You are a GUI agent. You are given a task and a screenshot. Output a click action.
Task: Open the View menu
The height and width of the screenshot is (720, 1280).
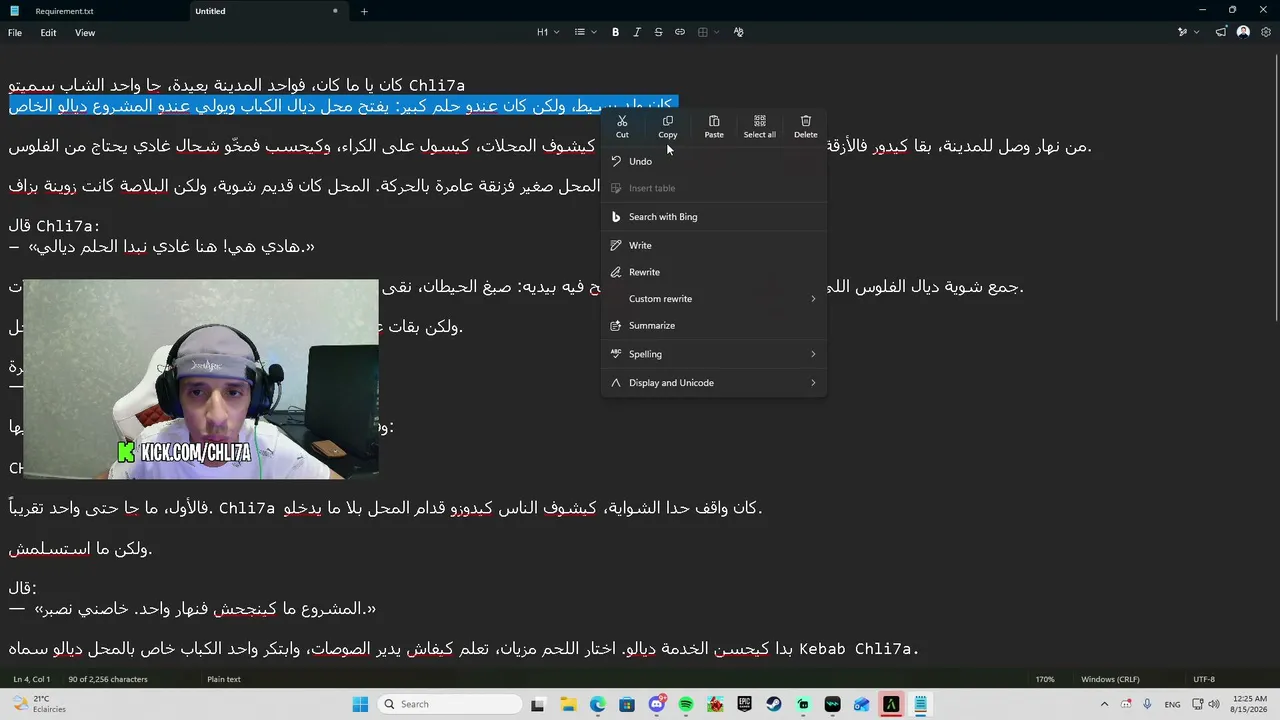coord(85,33)
